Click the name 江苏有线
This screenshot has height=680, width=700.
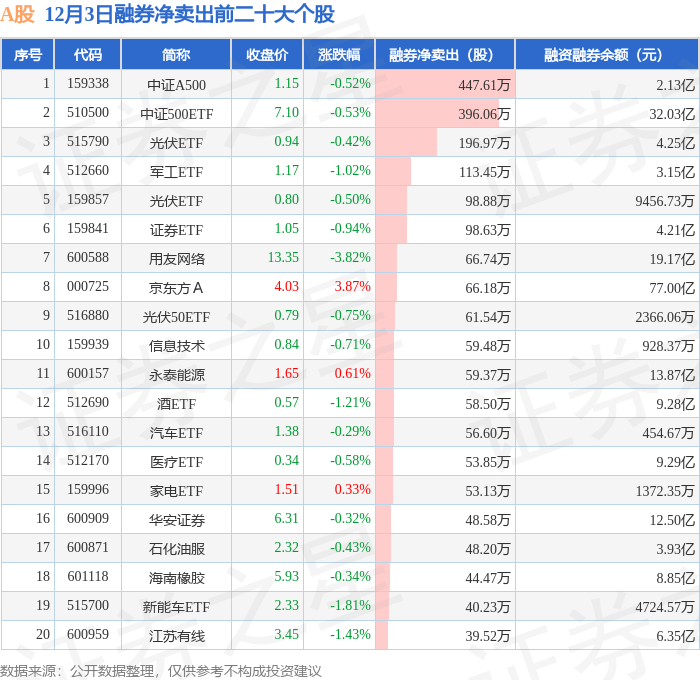click(x=176, y=636)
